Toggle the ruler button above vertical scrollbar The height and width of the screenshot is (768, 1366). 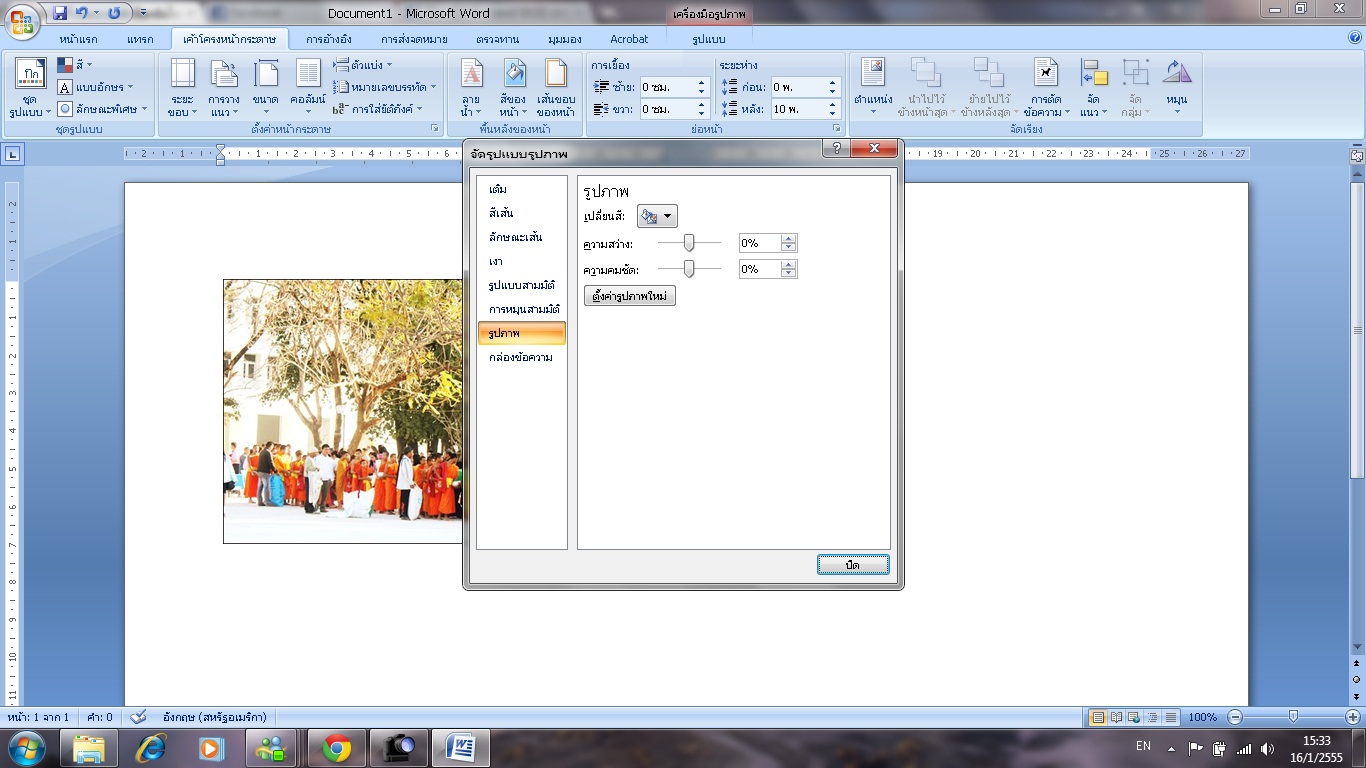click(x=1357, y=155)
